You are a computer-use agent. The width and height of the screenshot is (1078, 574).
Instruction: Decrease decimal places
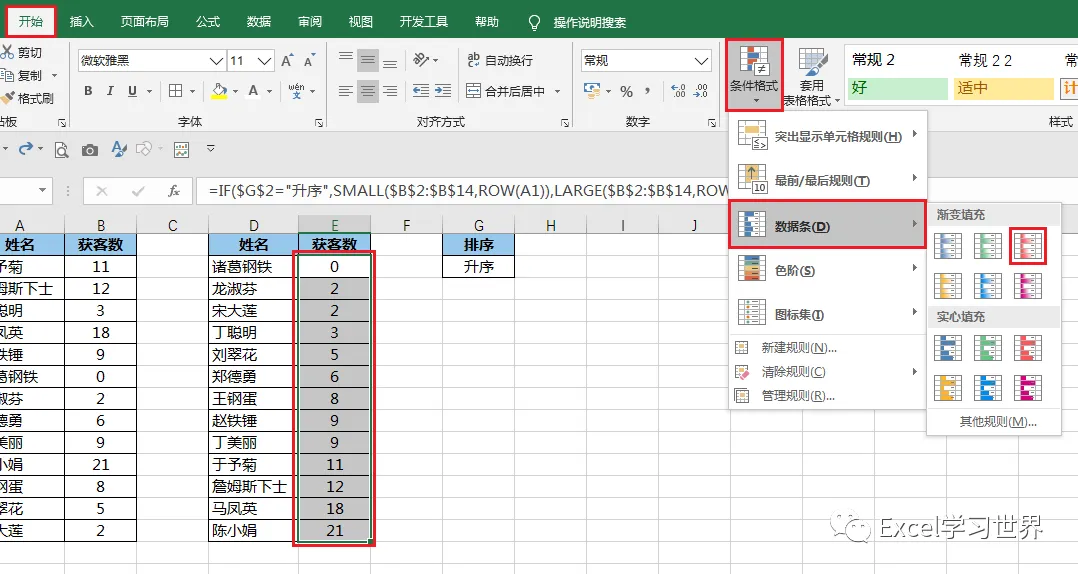click(x=701, y=91)
